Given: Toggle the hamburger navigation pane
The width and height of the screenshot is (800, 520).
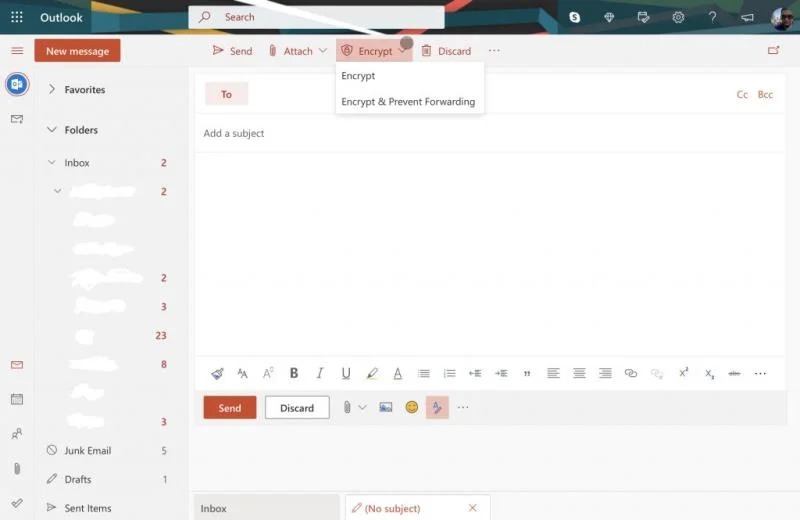Looking at the screenshot, I should tap(17, 51).
